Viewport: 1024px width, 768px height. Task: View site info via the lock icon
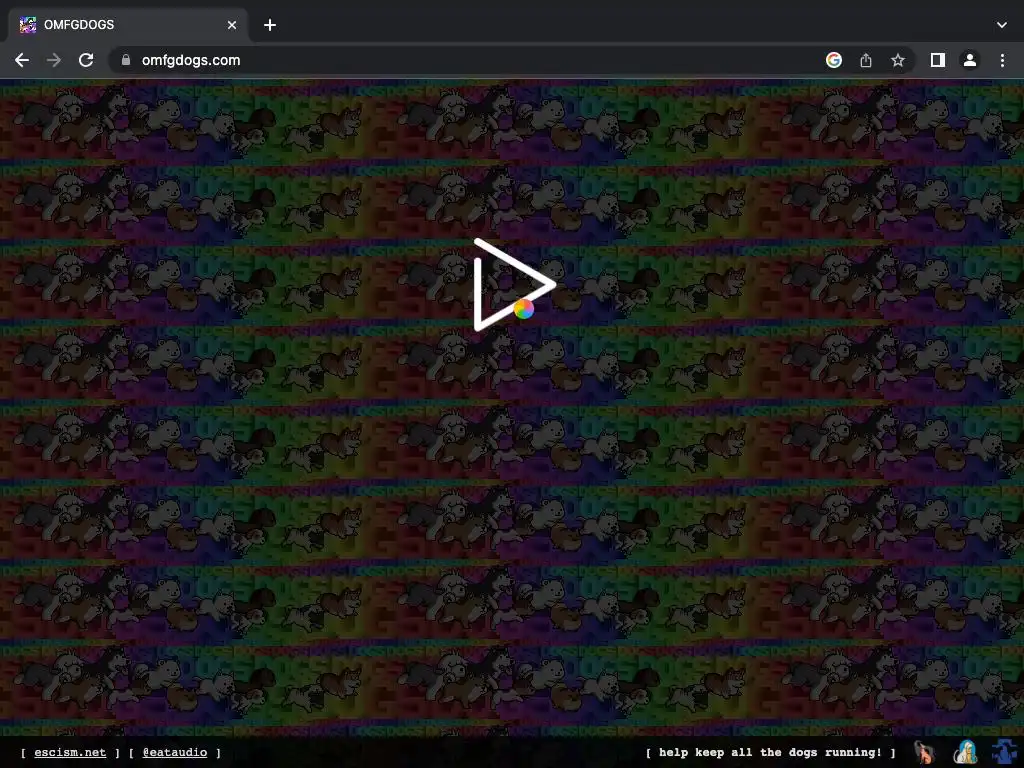click(126, 60)
